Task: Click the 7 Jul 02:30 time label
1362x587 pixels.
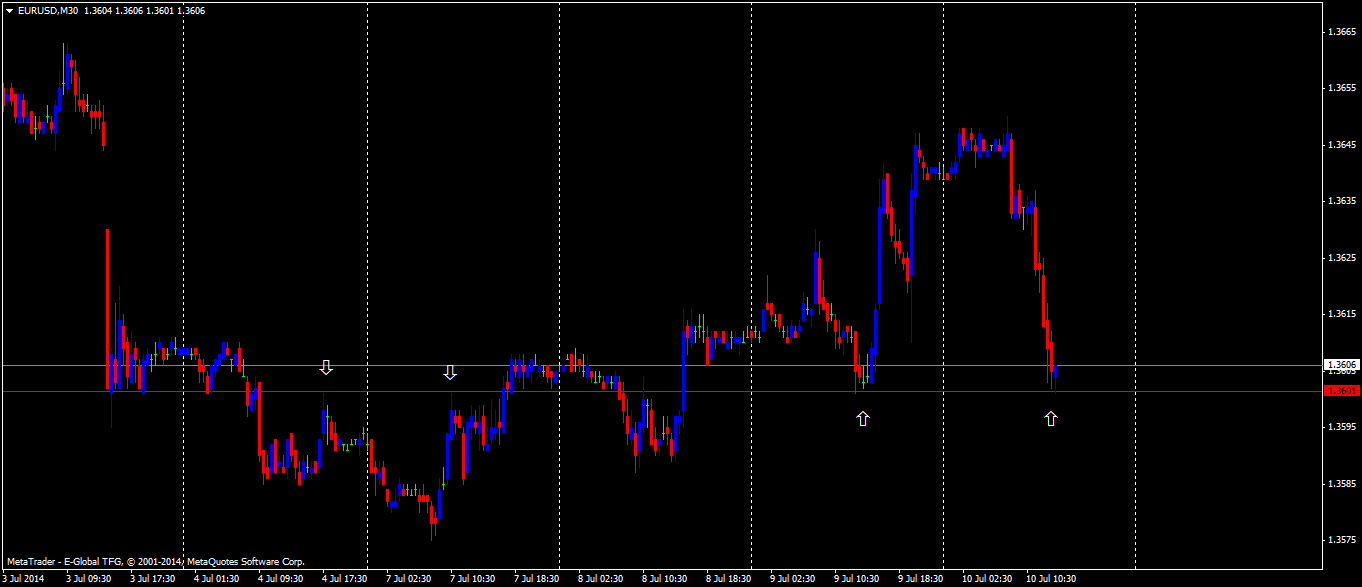Action: pyautogui.click(x=408, y=578)
